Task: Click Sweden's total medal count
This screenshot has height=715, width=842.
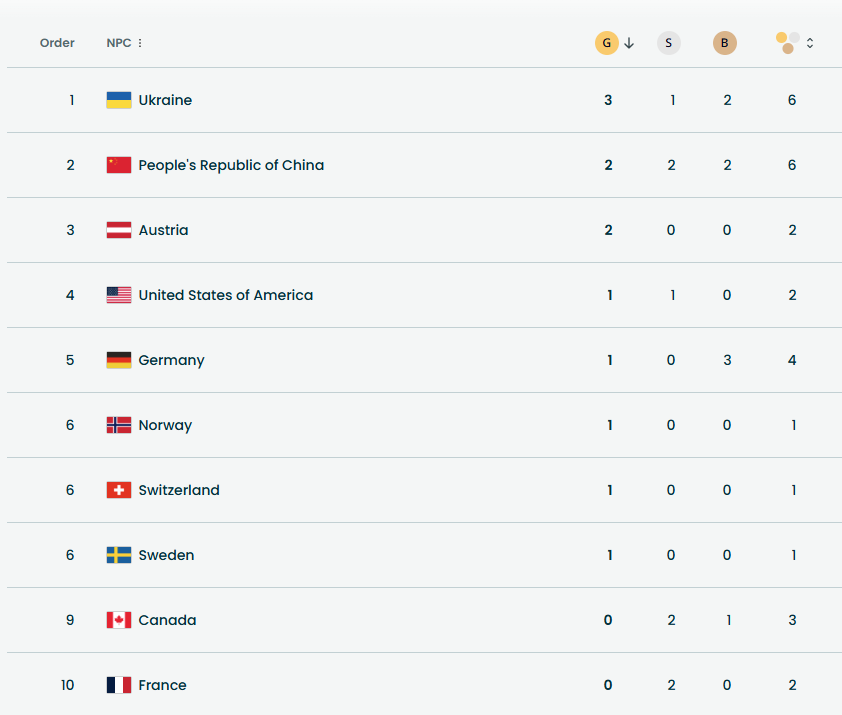Action: coord(792,555)
